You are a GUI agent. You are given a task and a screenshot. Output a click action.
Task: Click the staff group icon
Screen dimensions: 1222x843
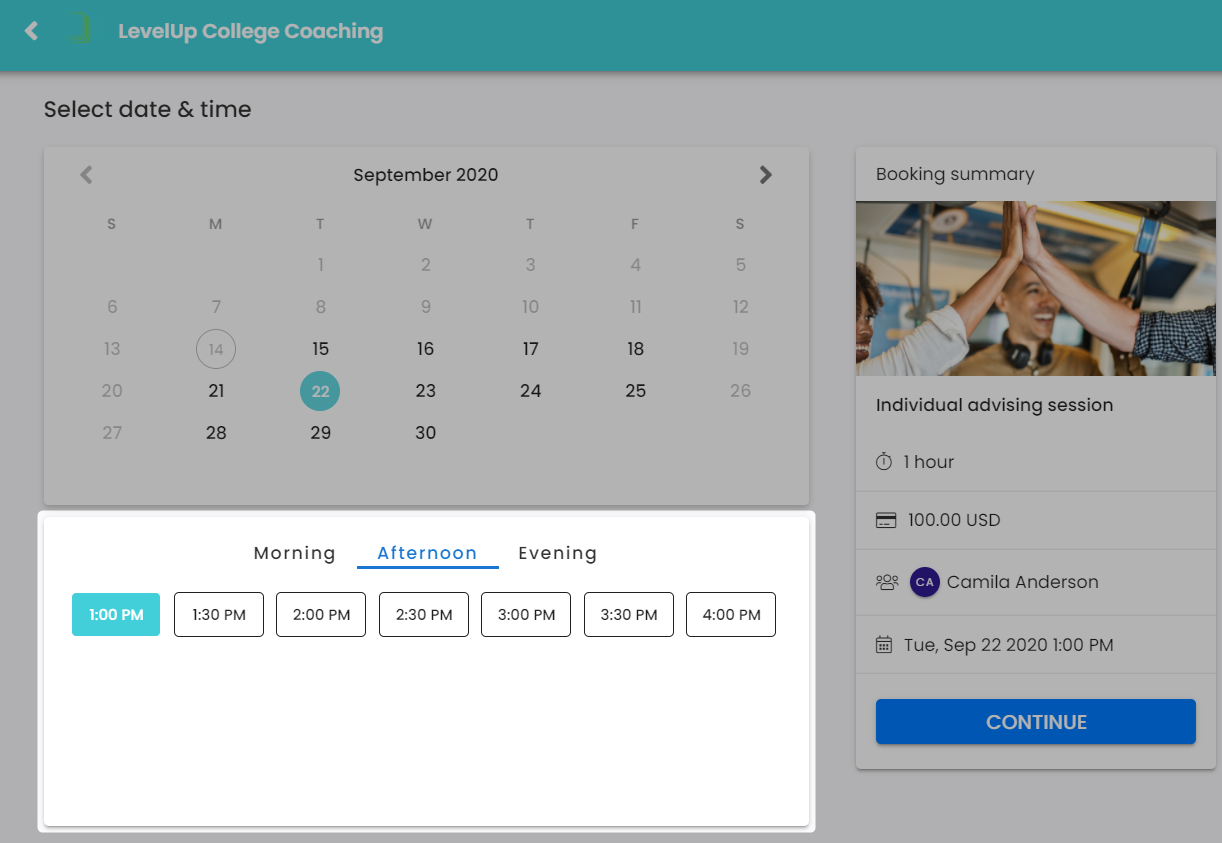click(886, 582)
